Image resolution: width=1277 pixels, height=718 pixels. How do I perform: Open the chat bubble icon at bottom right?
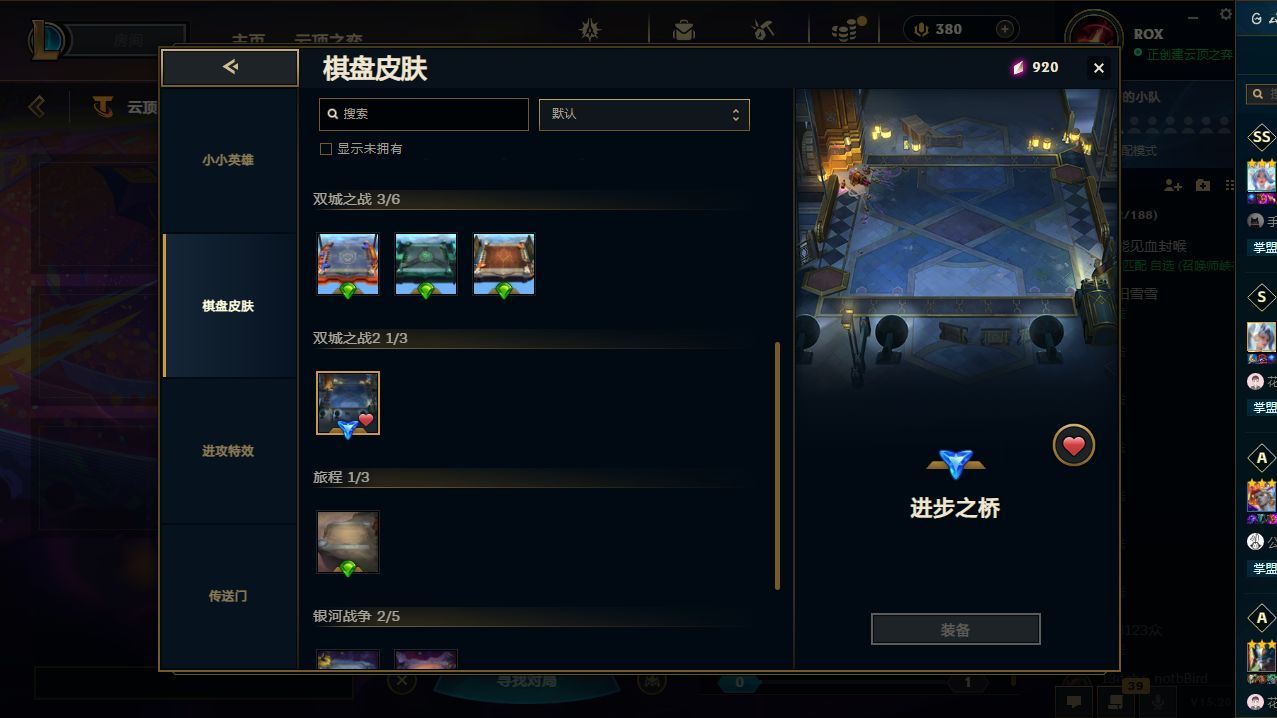tap(1073, 702)
